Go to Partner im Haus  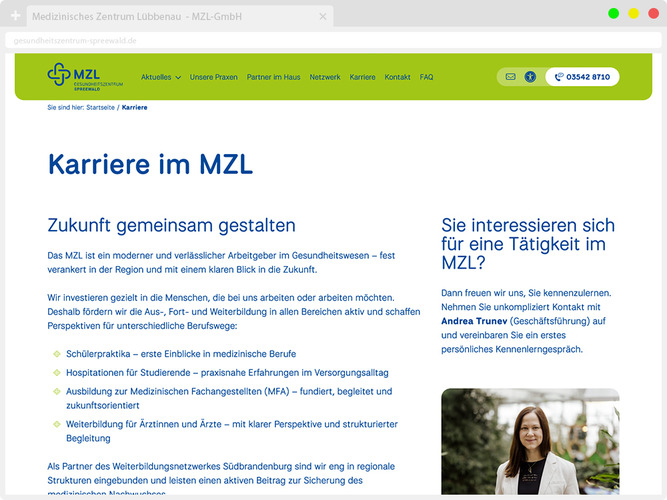(x=274, y=77)
